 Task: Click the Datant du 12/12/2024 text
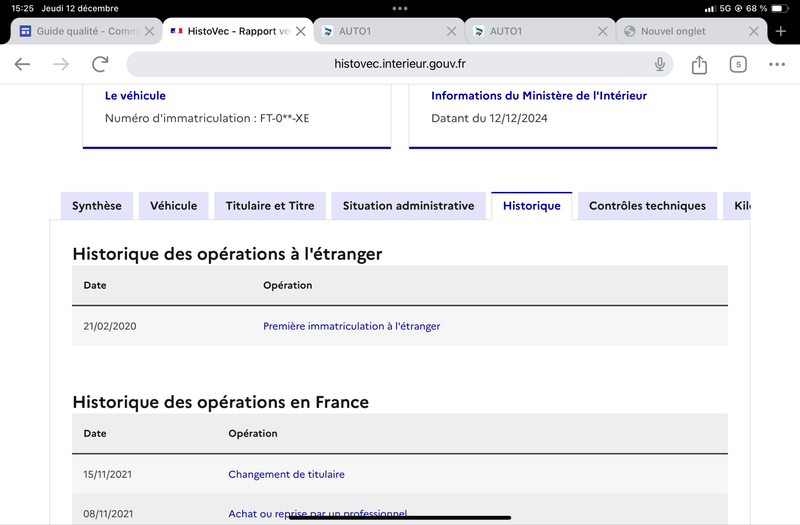tap(489, 118)
